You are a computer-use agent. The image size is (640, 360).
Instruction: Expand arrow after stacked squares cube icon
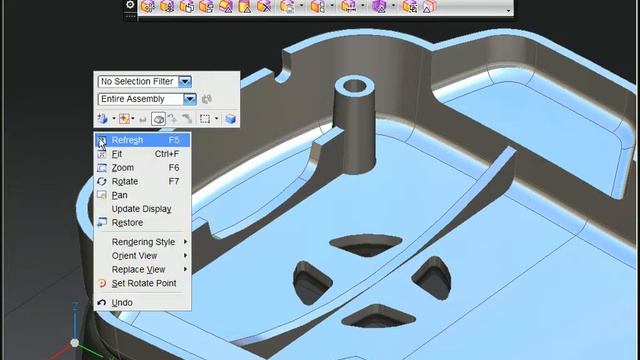pos(332,6)
